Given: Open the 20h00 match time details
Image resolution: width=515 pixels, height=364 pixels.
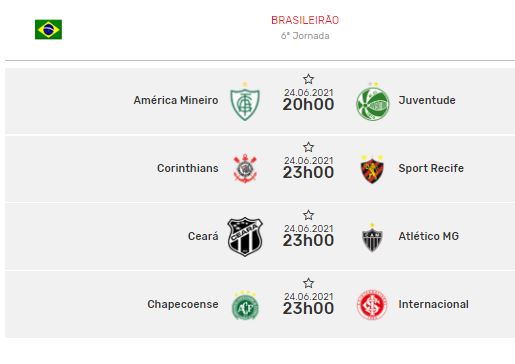Looking at the screenshot, I should 308,105.
